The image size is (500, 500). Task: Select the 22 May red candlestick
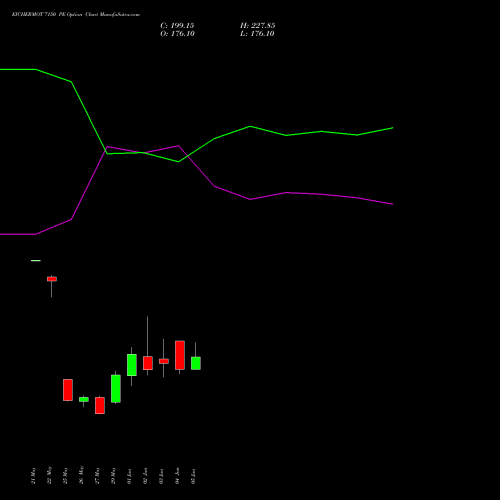tap(52, 279)
